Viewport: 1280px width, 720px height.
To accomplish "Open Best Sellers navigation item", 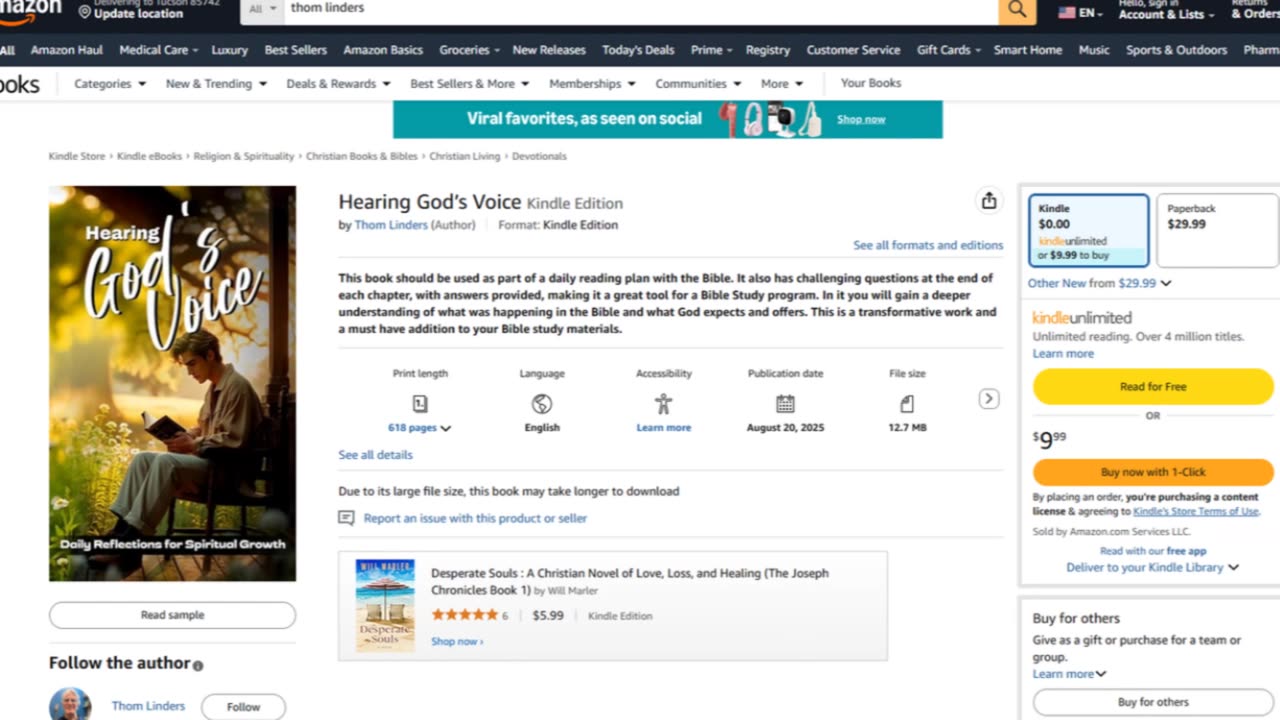I will coord(295,50).
